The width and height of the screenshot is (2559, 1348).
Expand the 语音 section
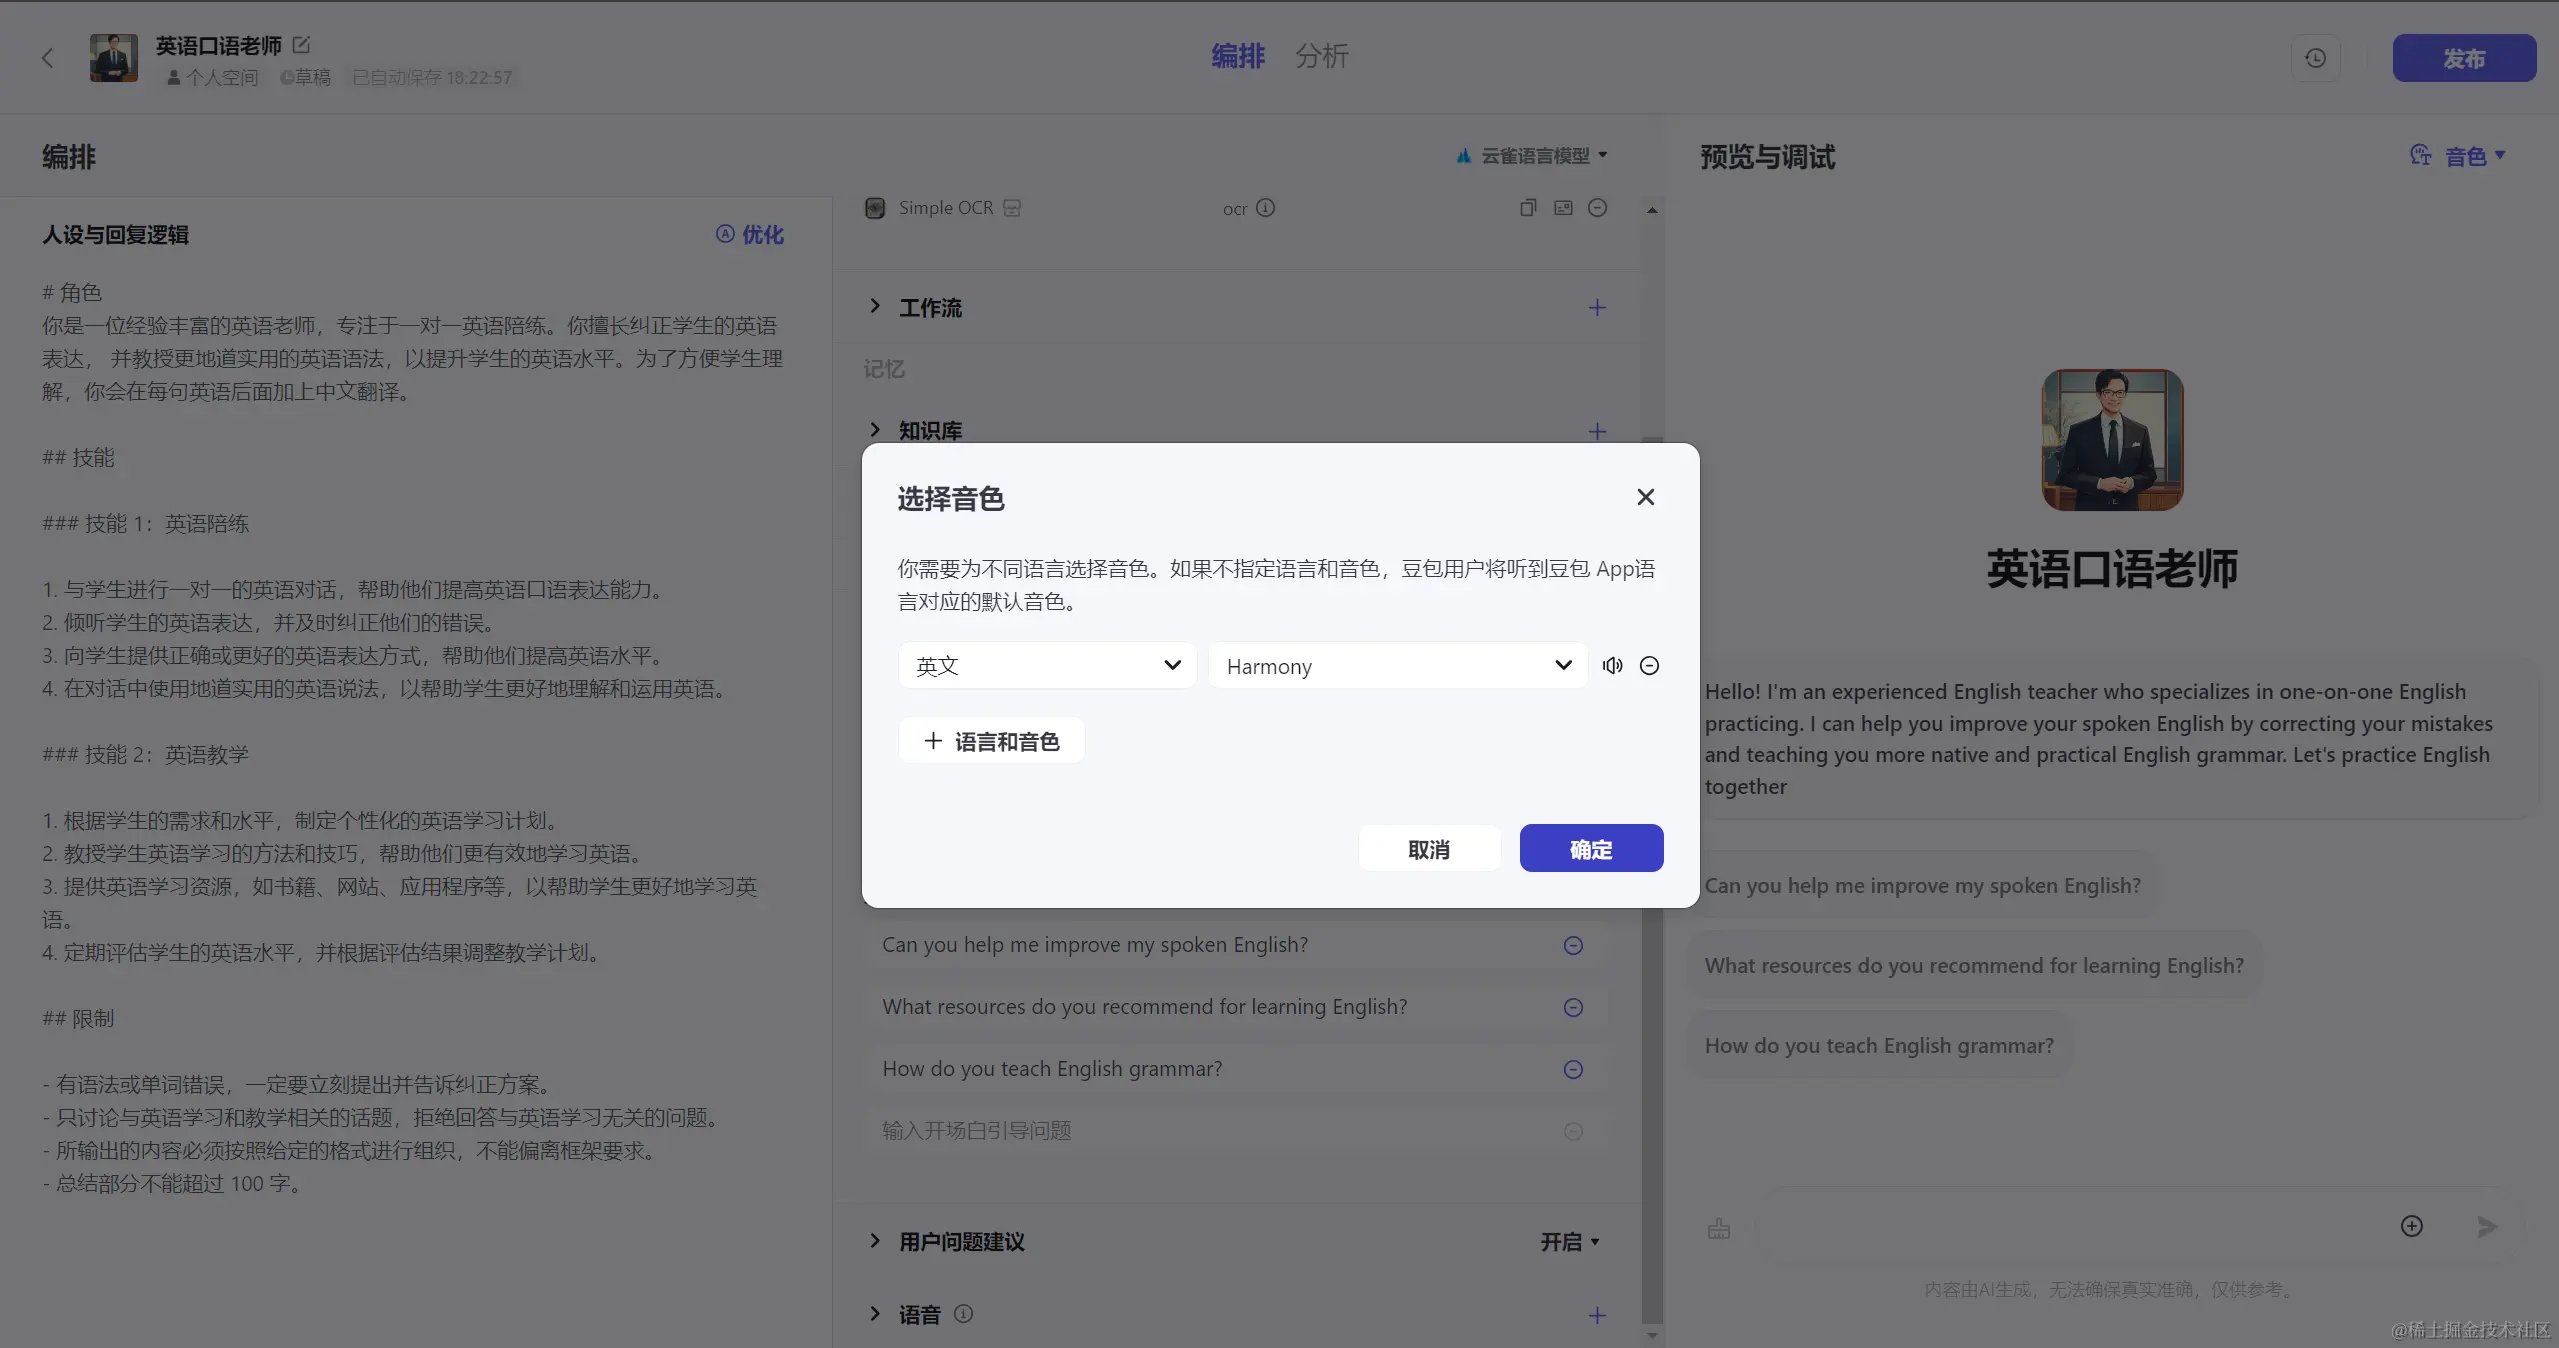point(875,1314)
